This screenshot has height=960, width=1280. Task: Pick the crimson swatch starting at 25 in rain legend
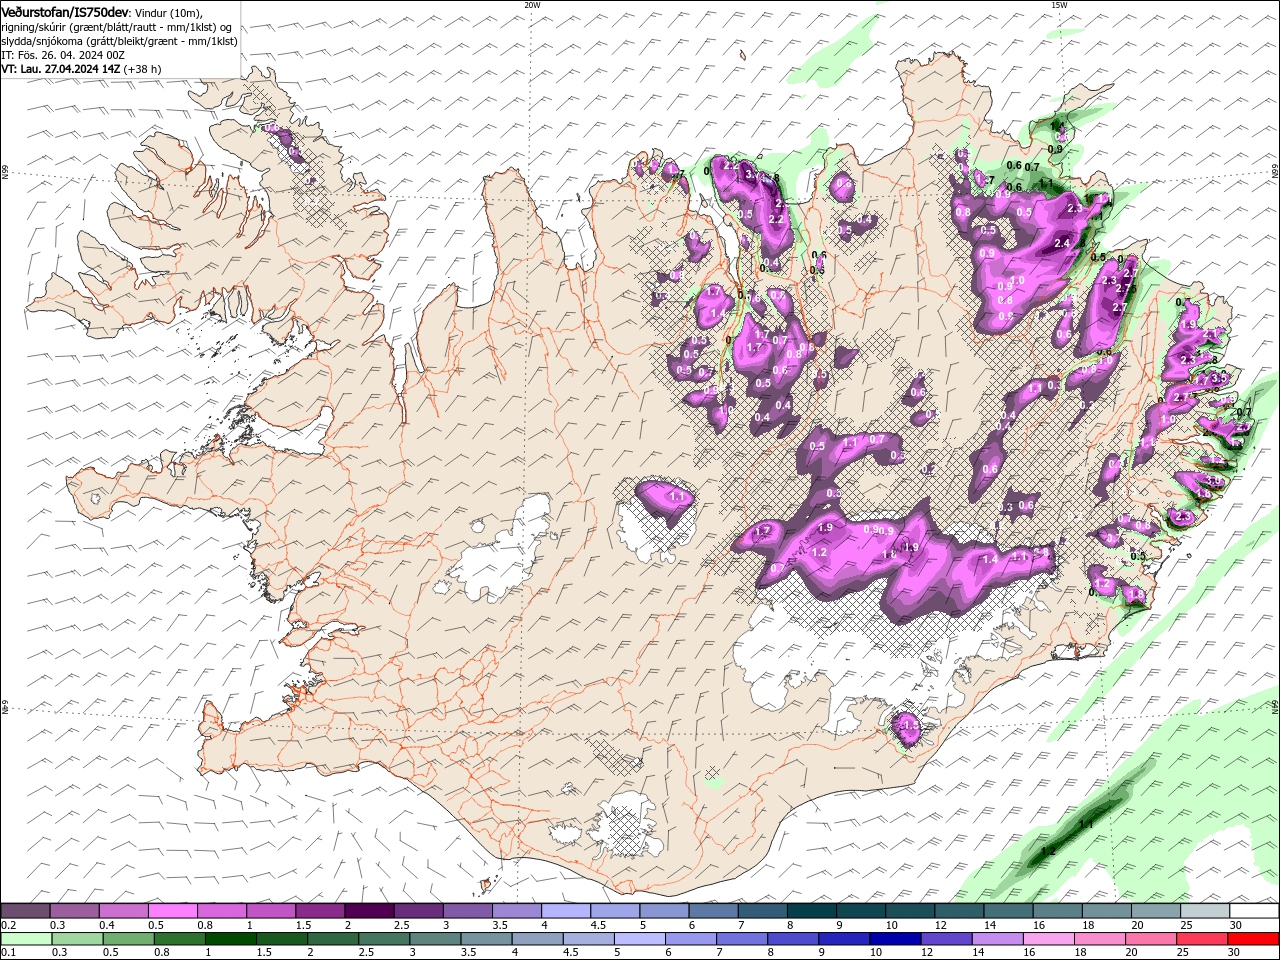click(x=1202, y=939)
